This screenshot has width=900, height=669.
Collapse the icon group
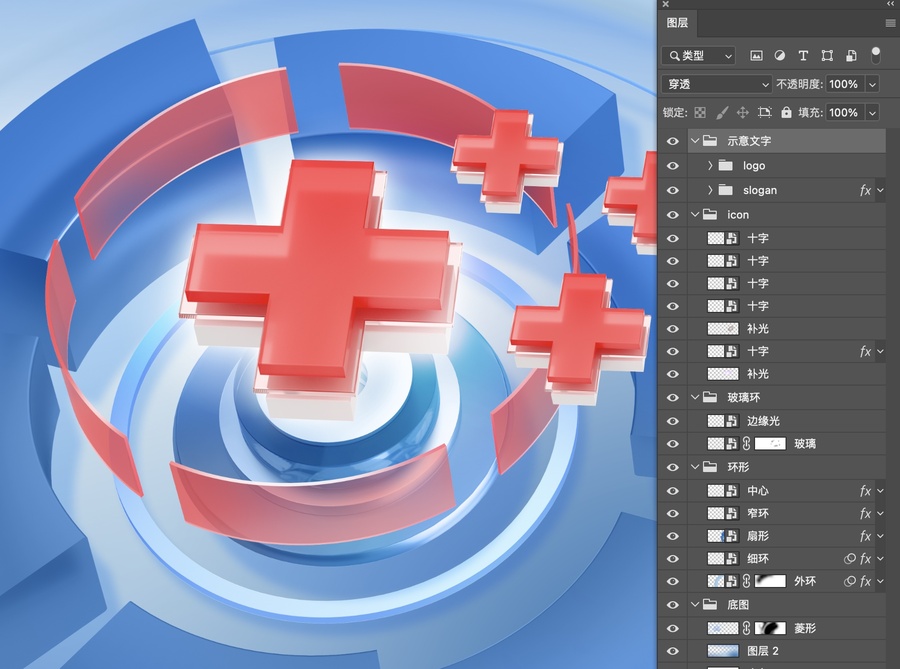[x=695, y=214]
